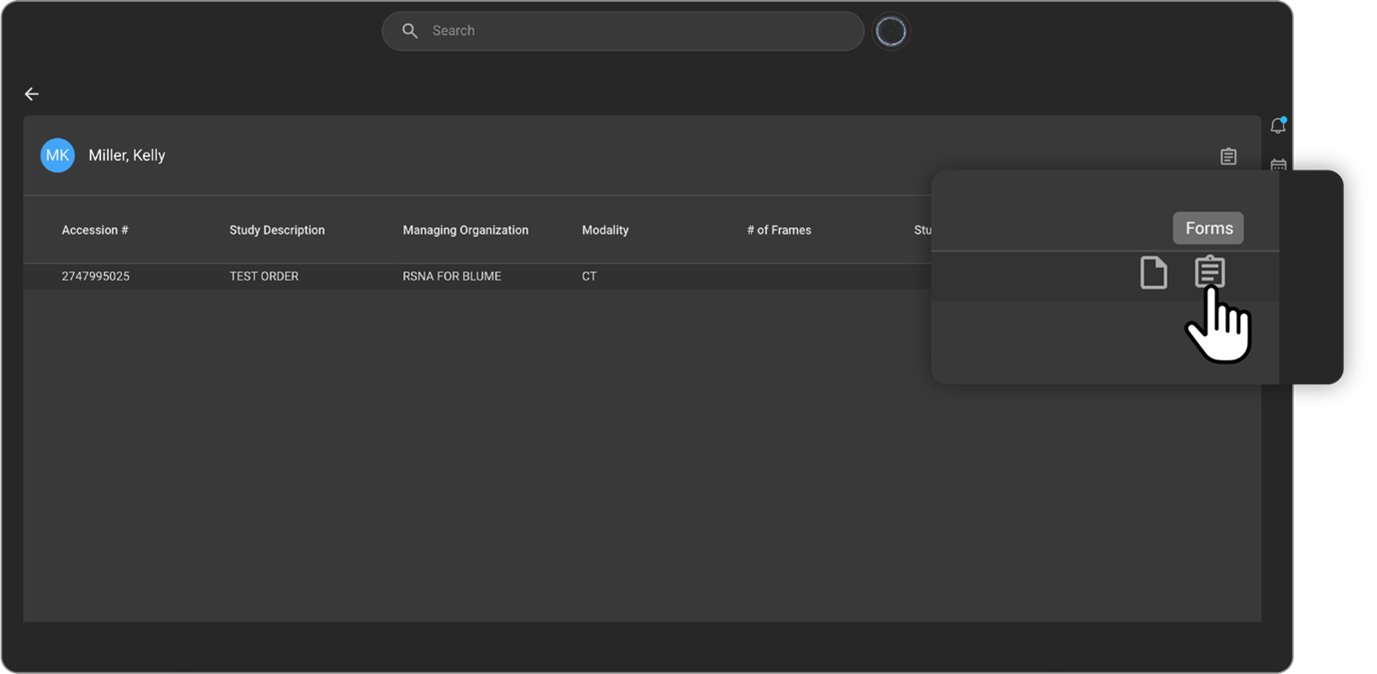Open the TEST ORDER study row
This screenshot has width=1377, height=674.
pyautogui.click(x=264, y=276)
